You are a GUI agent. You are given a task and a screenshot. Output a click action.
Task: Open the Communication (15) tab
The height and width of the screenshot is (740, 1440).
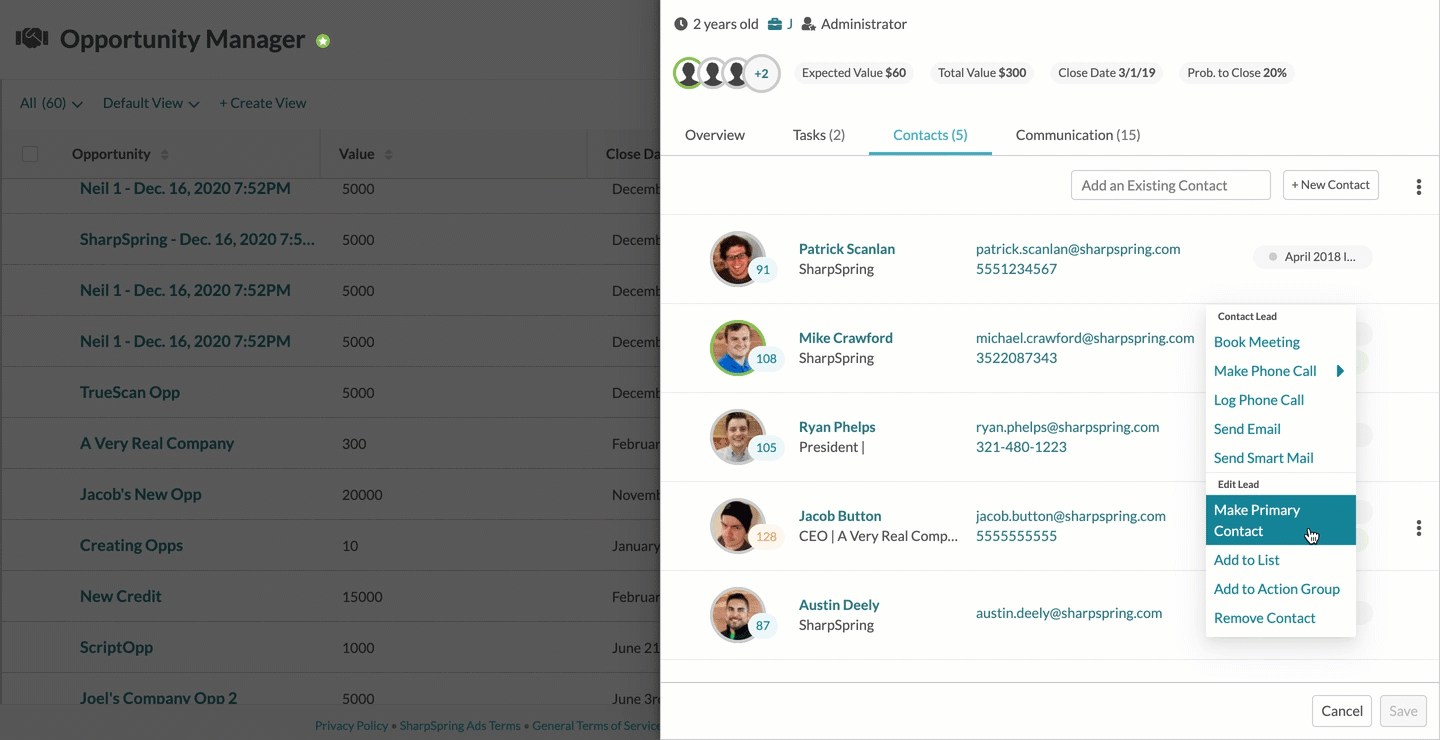pos(1078,135)
